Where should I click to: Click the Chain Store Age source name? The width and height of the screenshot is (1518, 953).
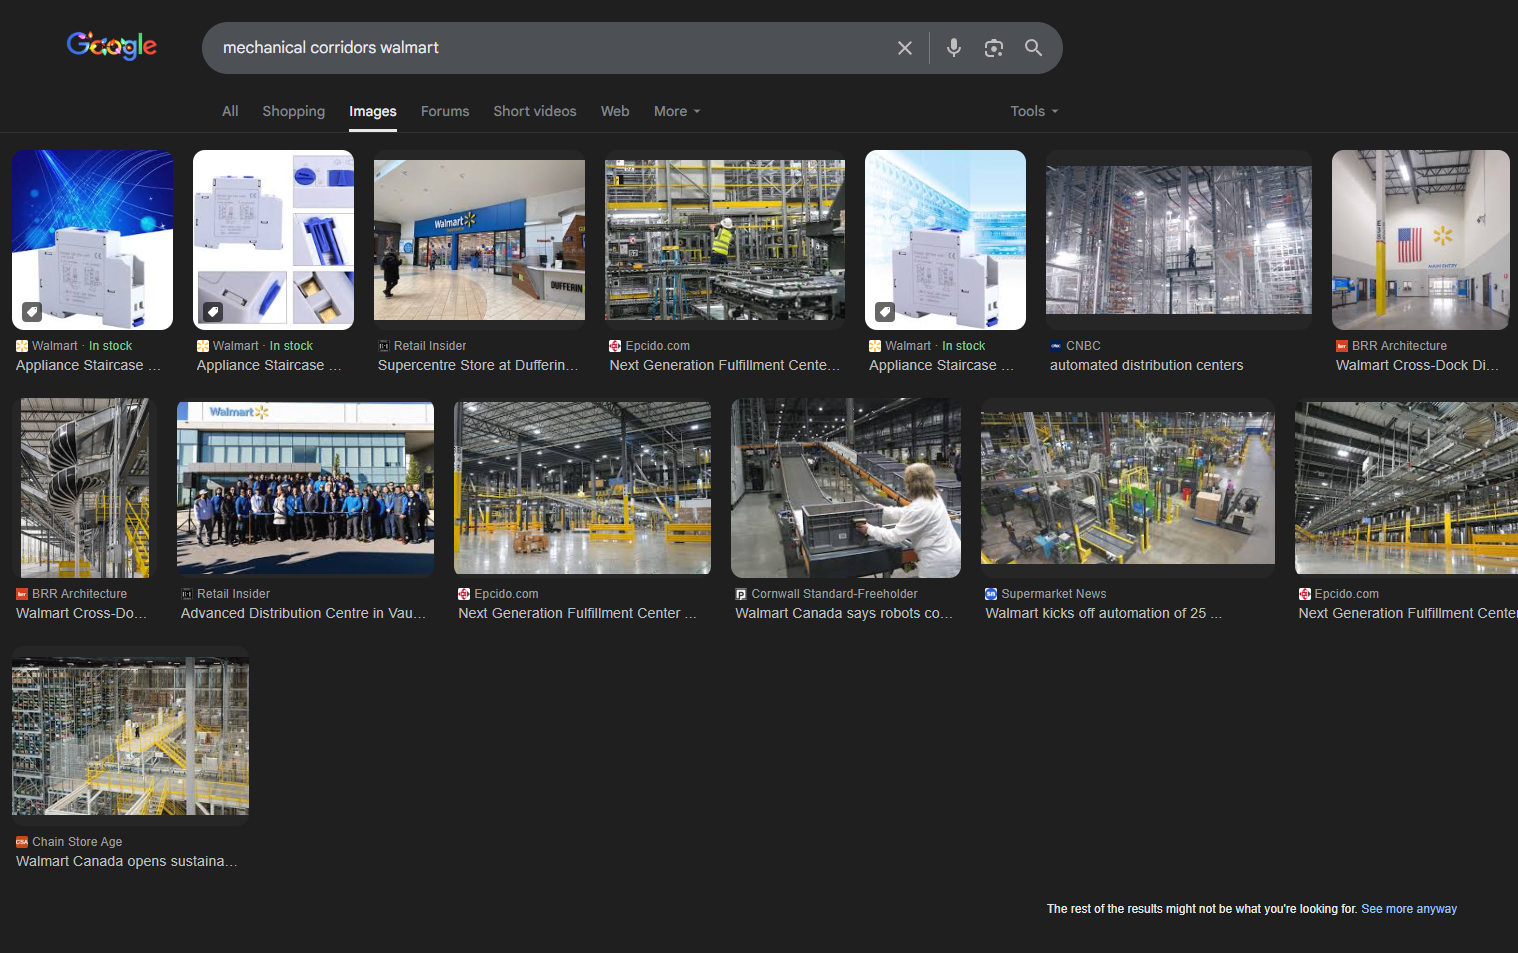click(77, 842)
